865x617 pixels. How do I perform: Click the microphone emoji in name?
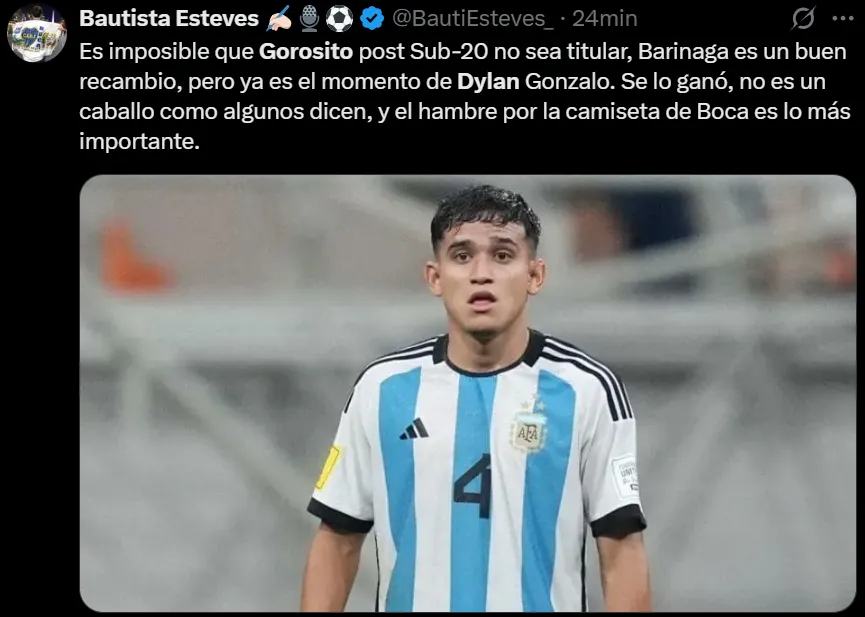(309, 19)
